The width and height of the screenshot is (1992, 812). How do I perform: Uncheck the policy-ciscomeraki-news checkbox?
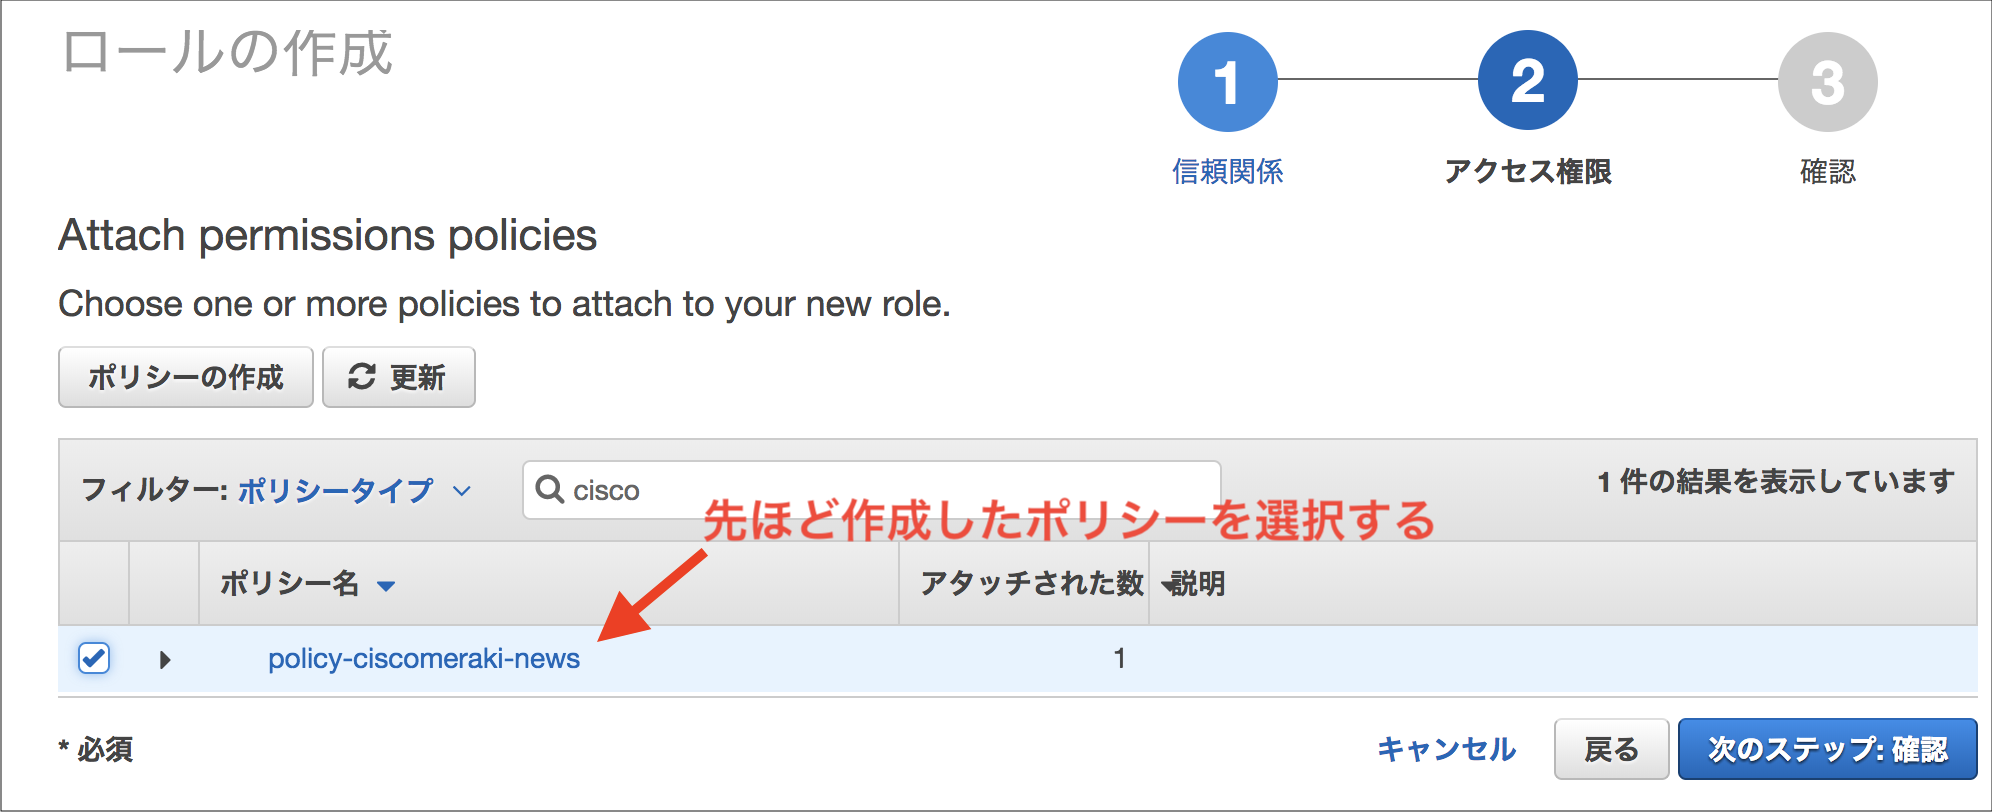pos(94,658)
